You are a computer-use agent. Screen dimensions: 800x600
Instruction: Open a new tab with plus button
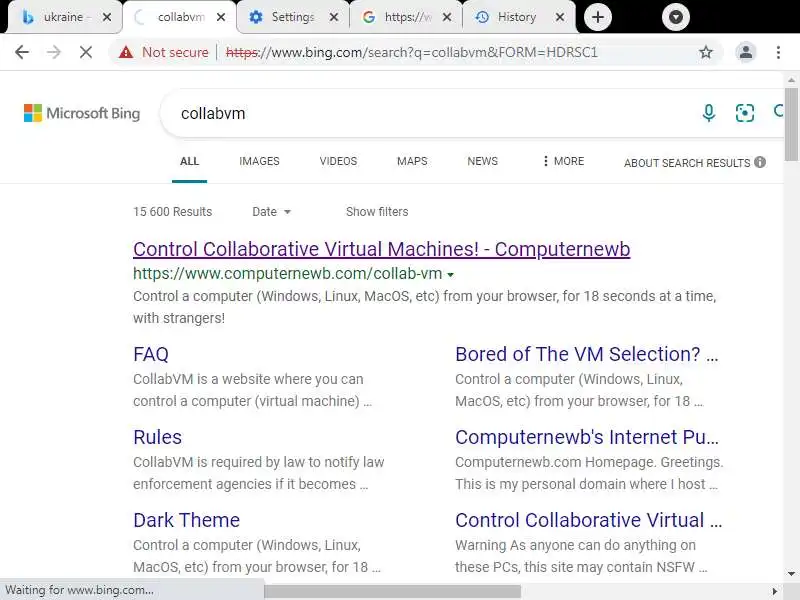click(x=597, y=17)
